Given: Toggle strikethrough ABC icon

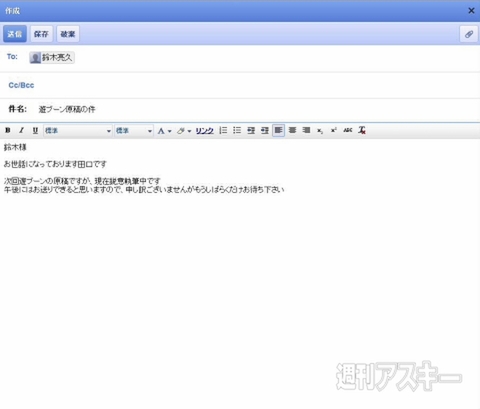Looking at the screenshot, I should [348, 130].
